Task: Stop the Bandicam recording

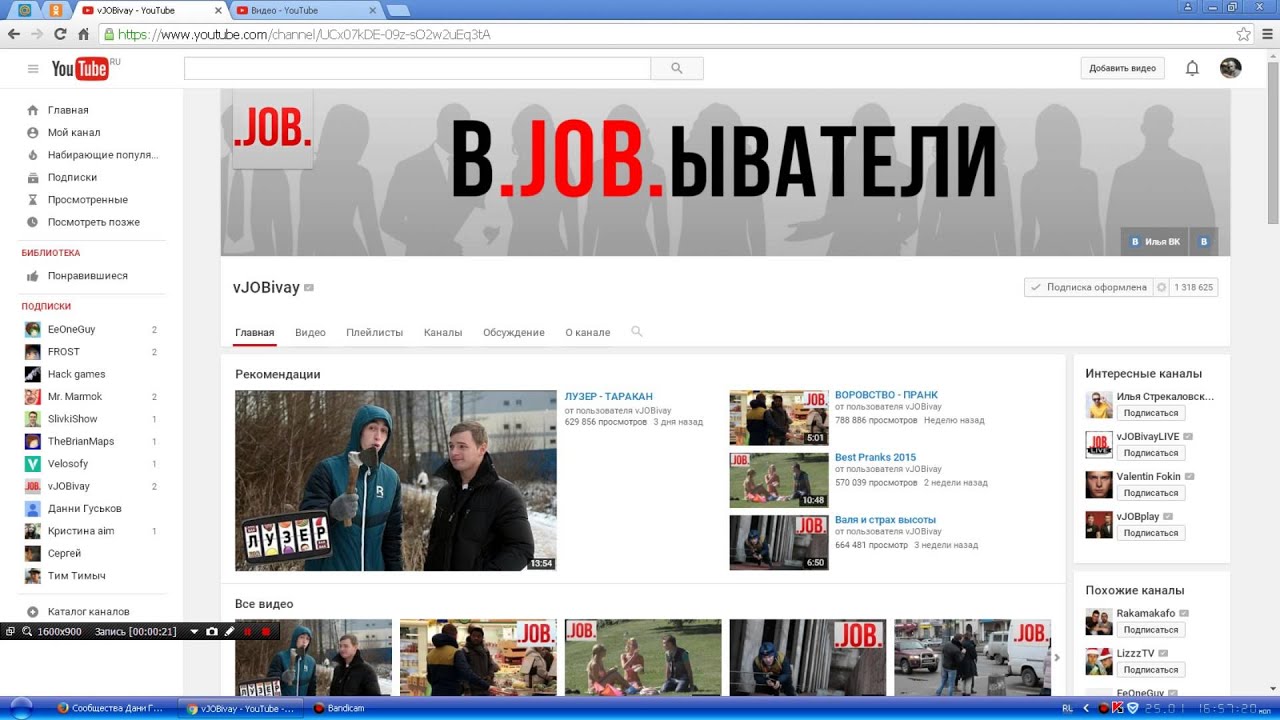Action: tap(265, 632)
